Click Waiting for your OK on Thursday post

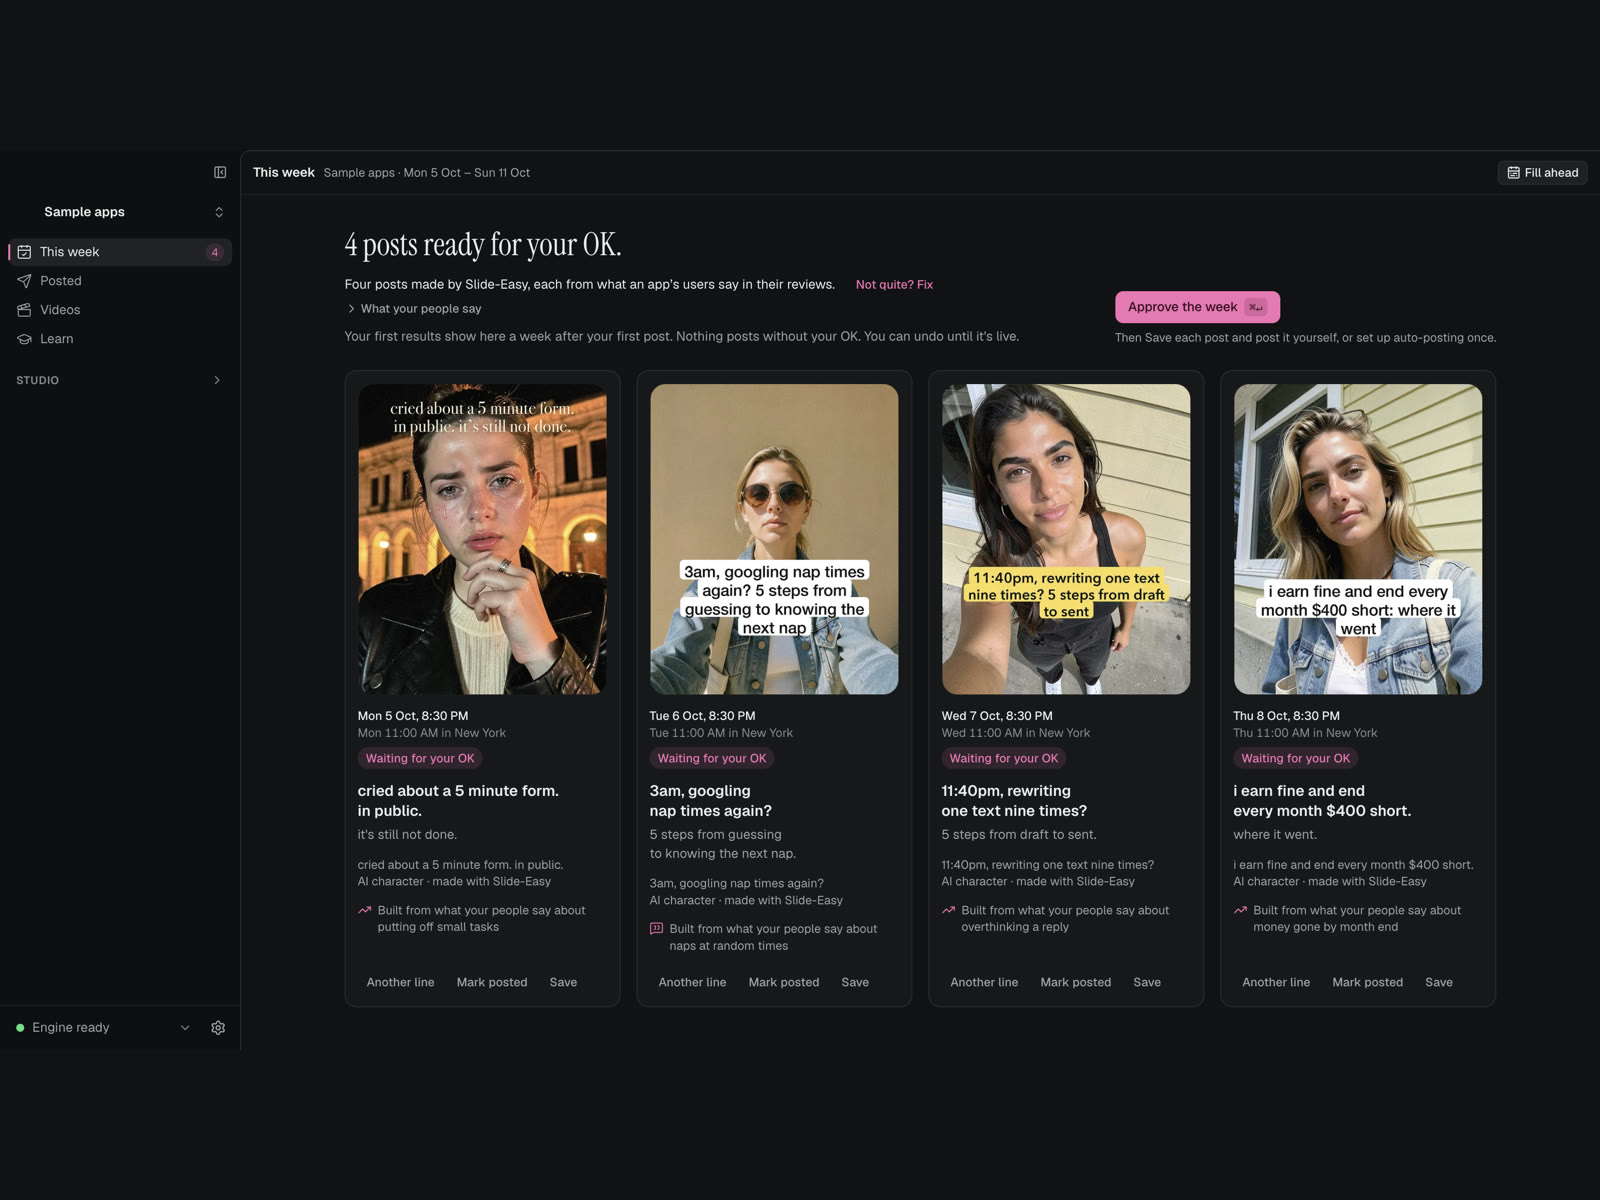pos(1295,758)
